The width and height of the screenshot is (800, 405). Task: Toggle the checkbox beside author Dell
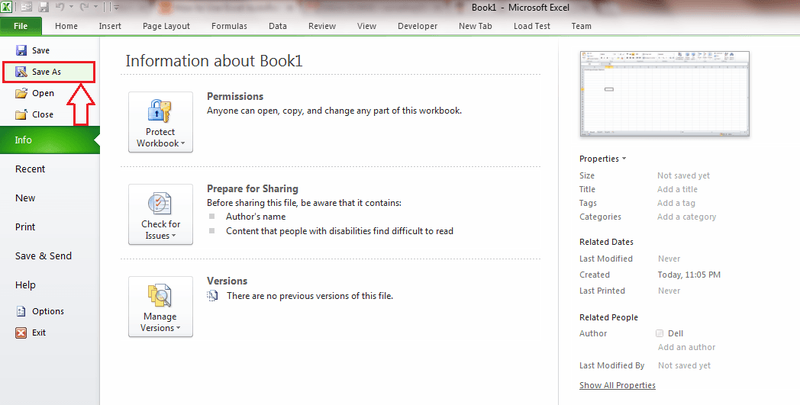tap(659, 333)
